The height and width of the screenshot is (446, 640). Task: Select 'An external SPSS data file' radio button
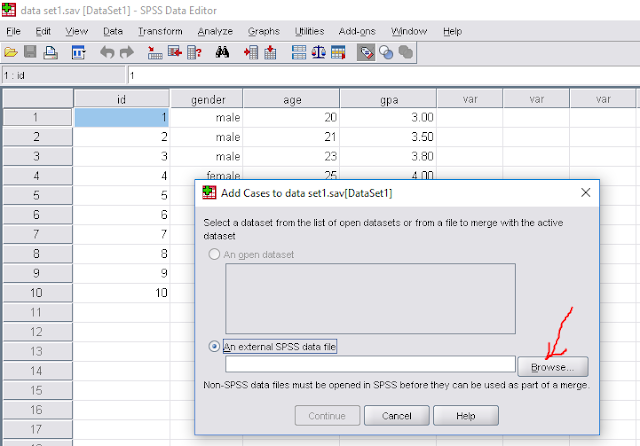click(214, 346)
